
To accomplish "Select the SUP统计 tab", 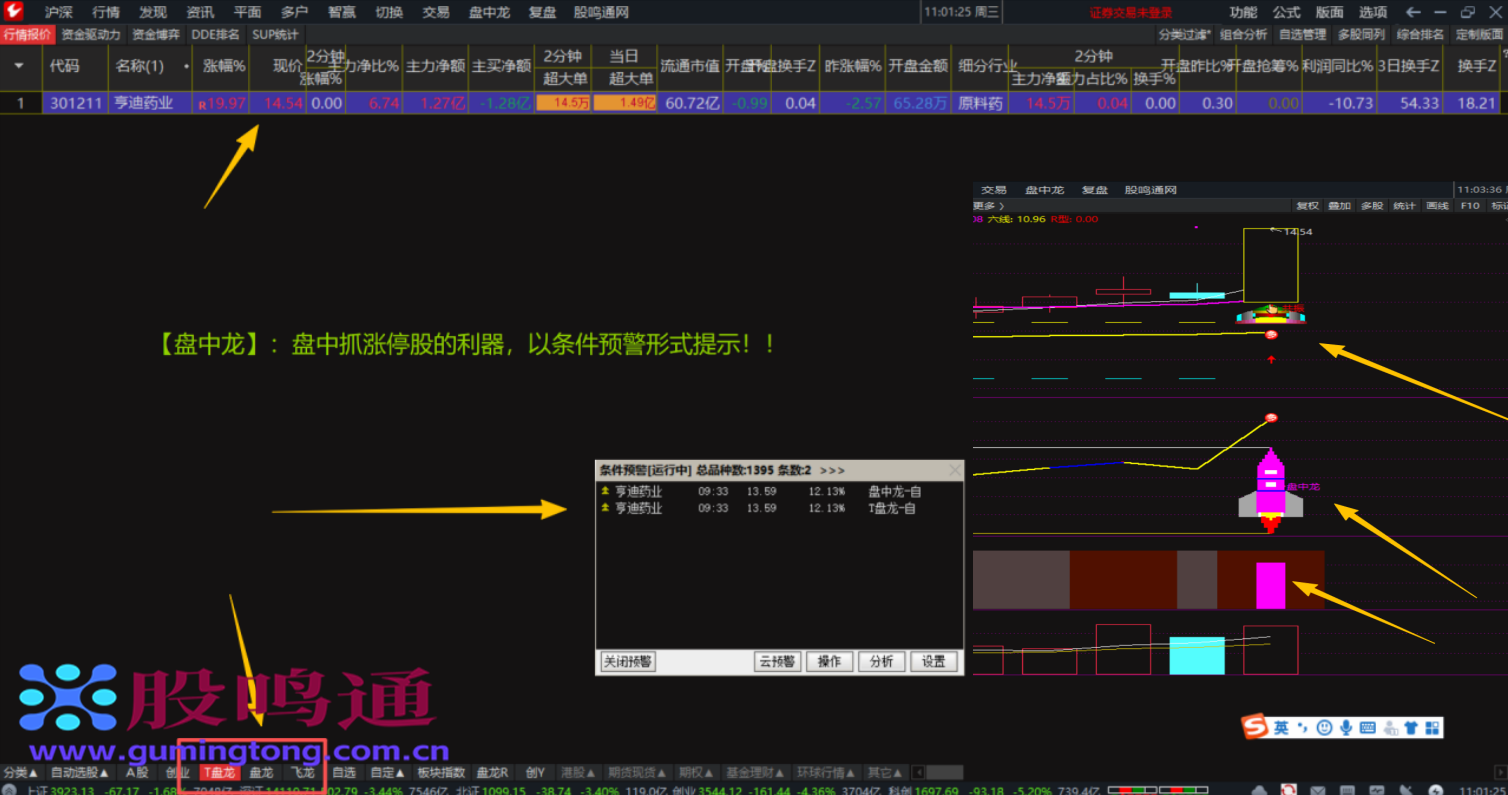I will click(x=275, y=34).
